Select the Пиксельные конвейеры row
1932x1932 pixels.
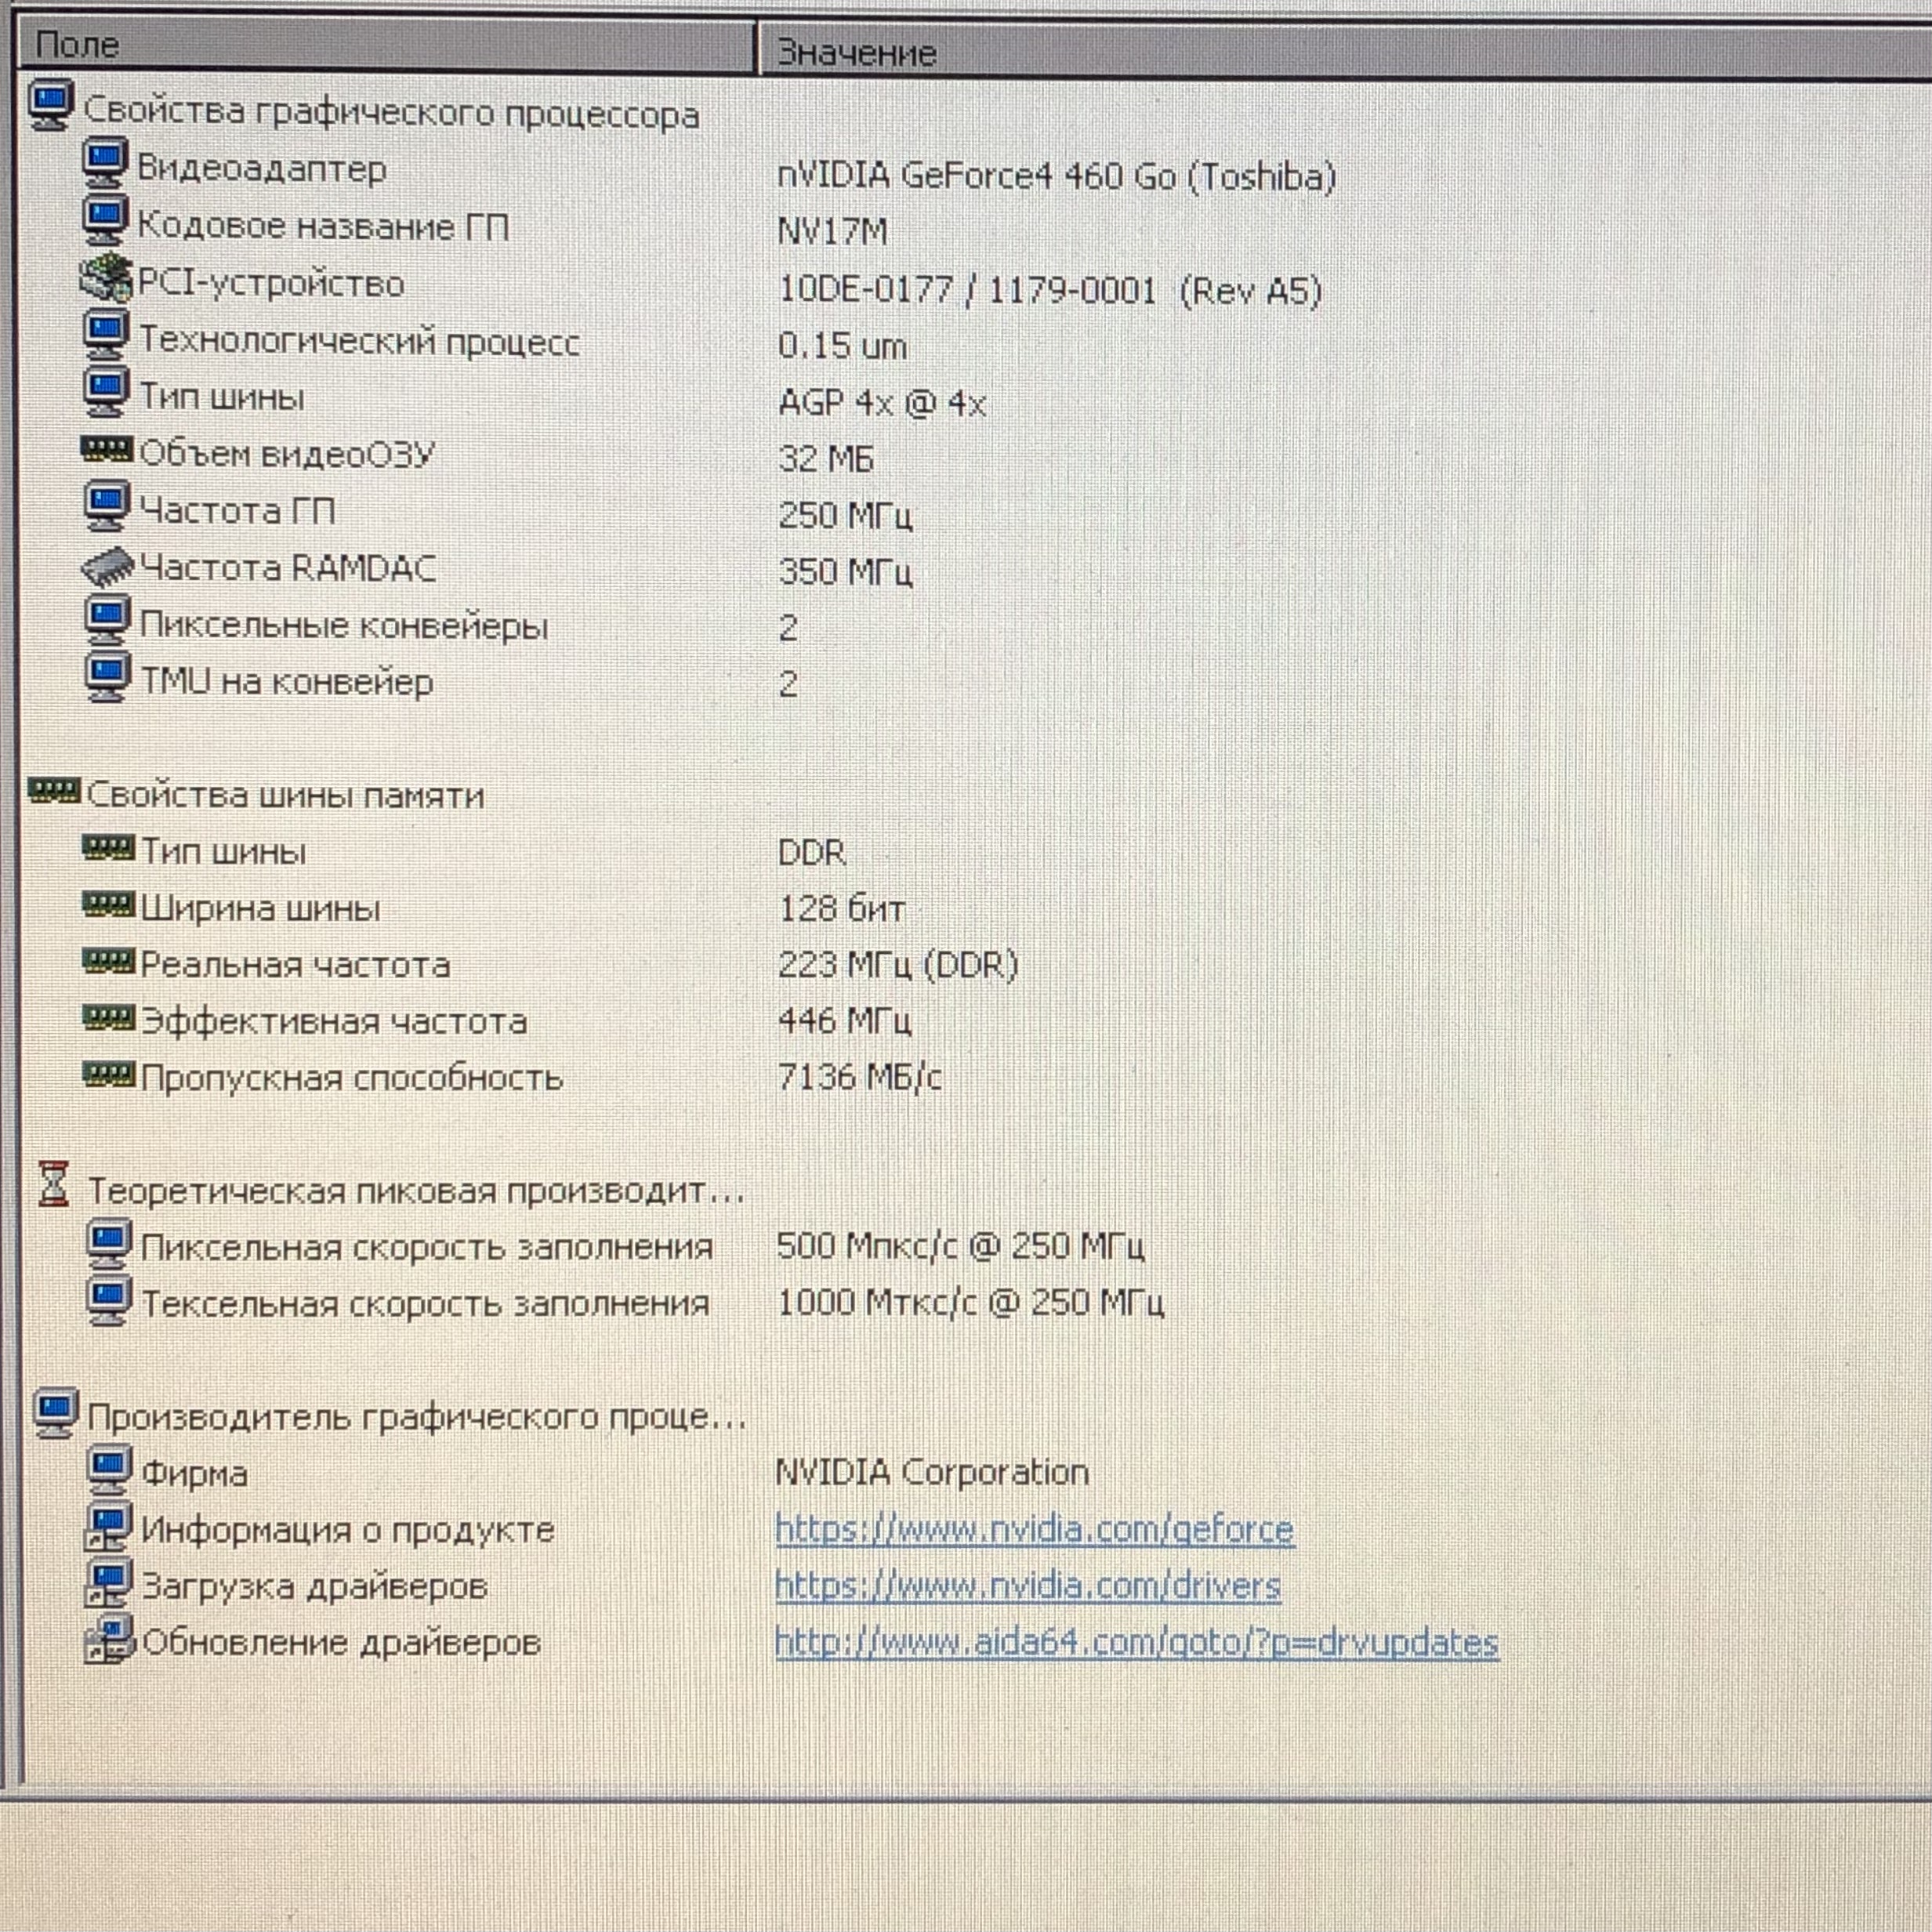click(343, 625)
